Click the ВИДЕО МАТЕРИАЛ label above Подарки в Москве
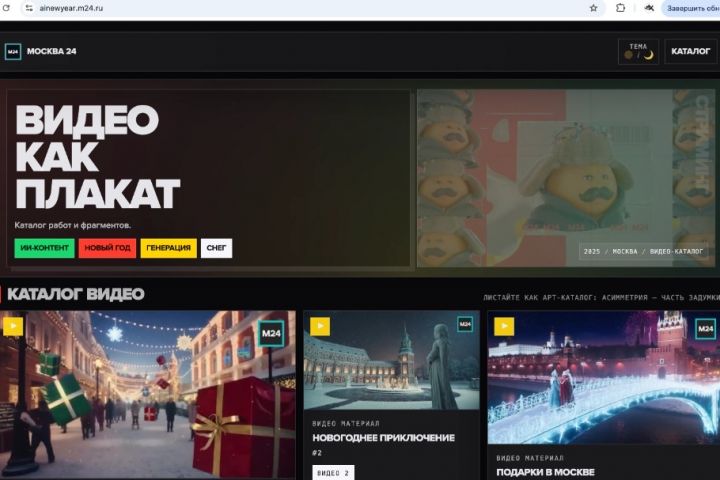 530,458
